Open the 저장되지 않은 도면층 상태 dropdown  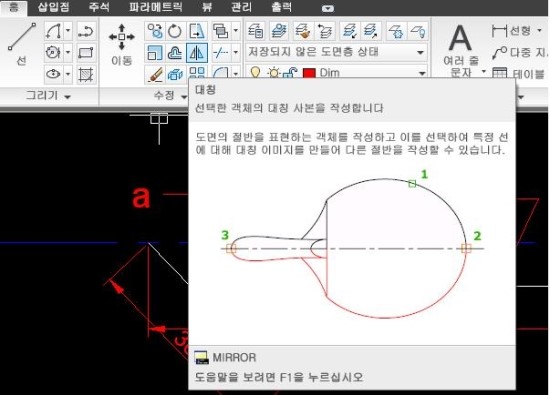pos(337,53)
